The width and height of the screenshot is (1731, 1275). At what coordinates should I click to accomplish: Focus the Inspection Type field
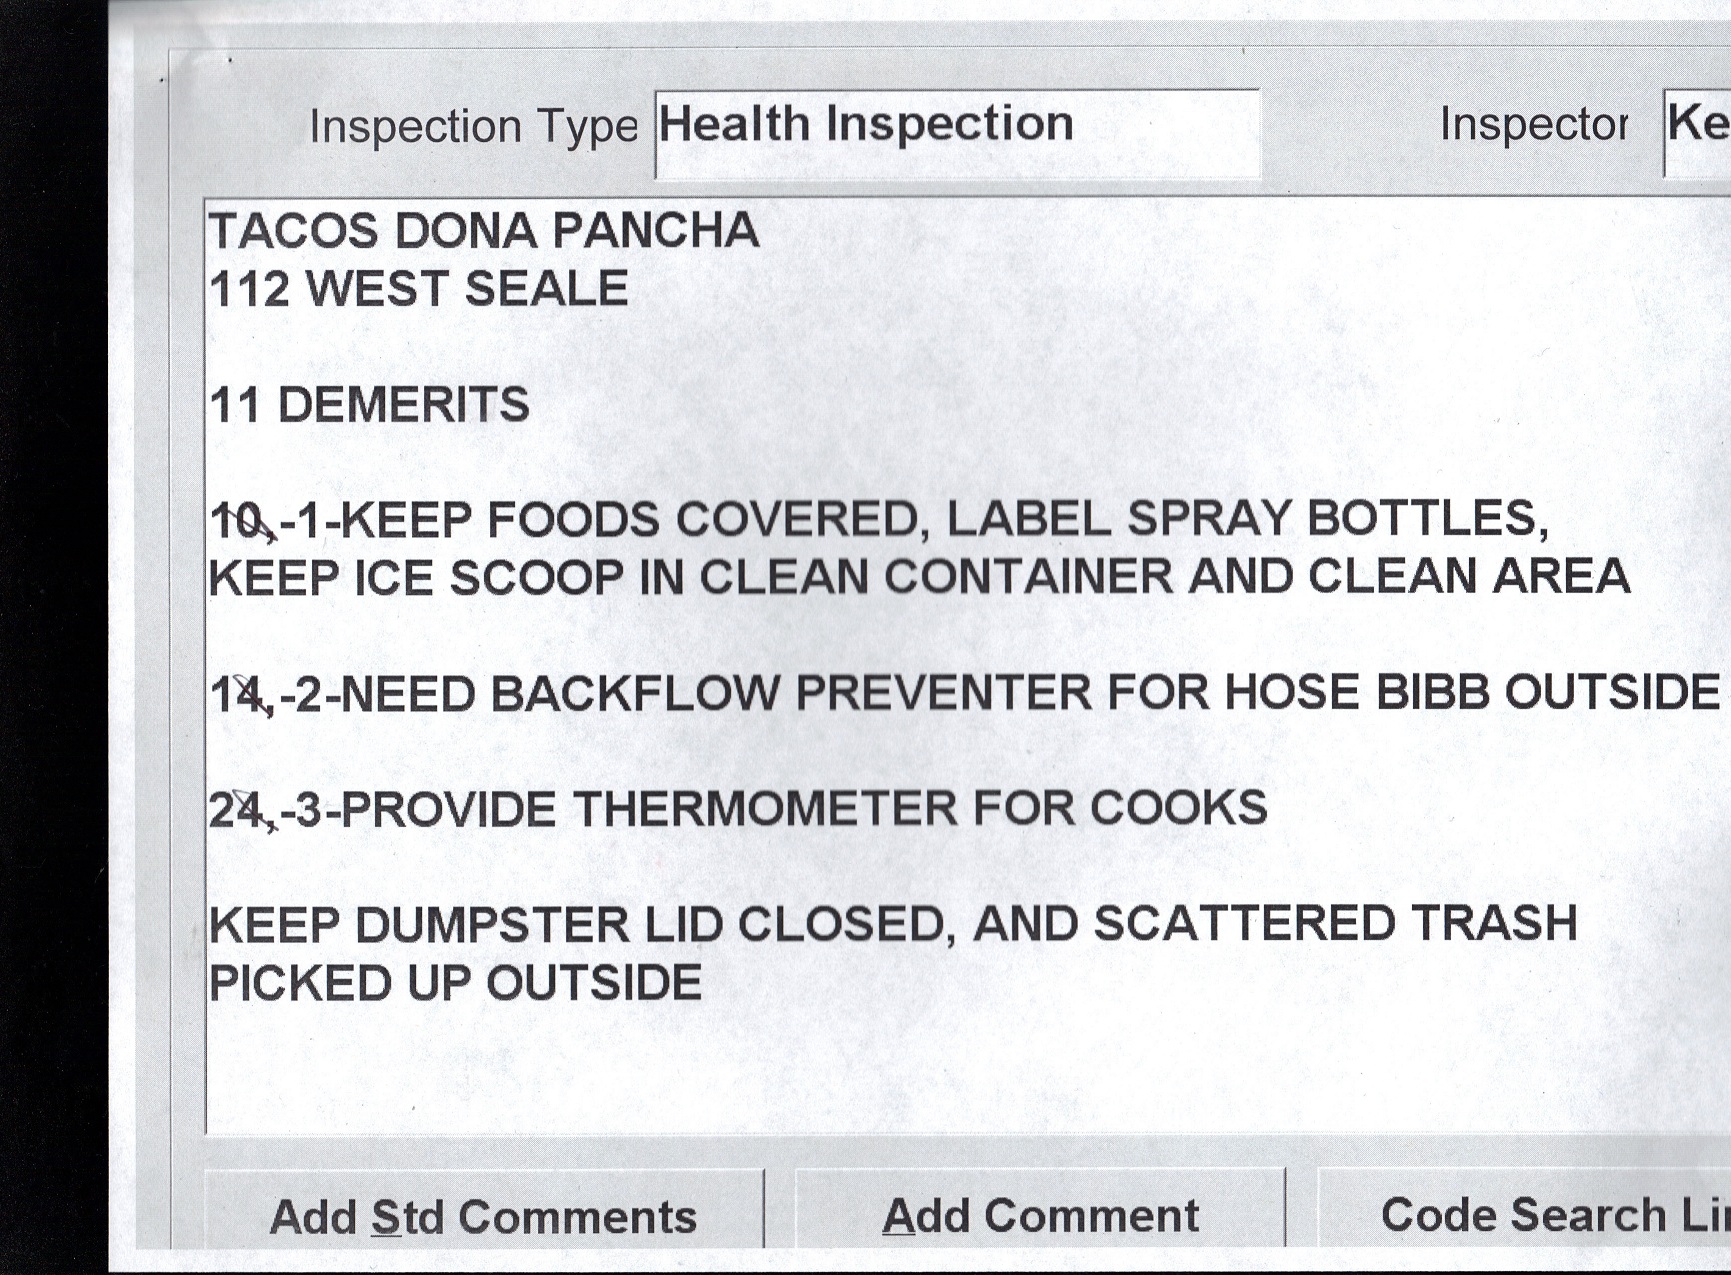point(956,131)
